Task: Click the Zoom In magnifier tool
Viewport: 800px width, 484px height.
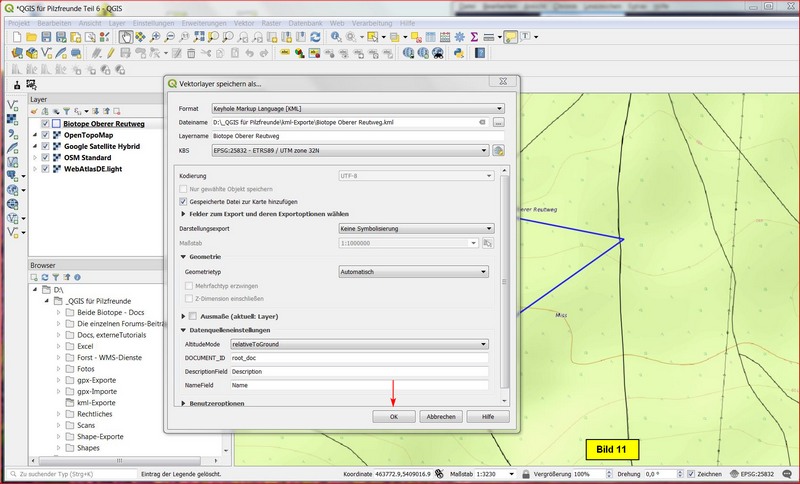Action: point(155,37)
